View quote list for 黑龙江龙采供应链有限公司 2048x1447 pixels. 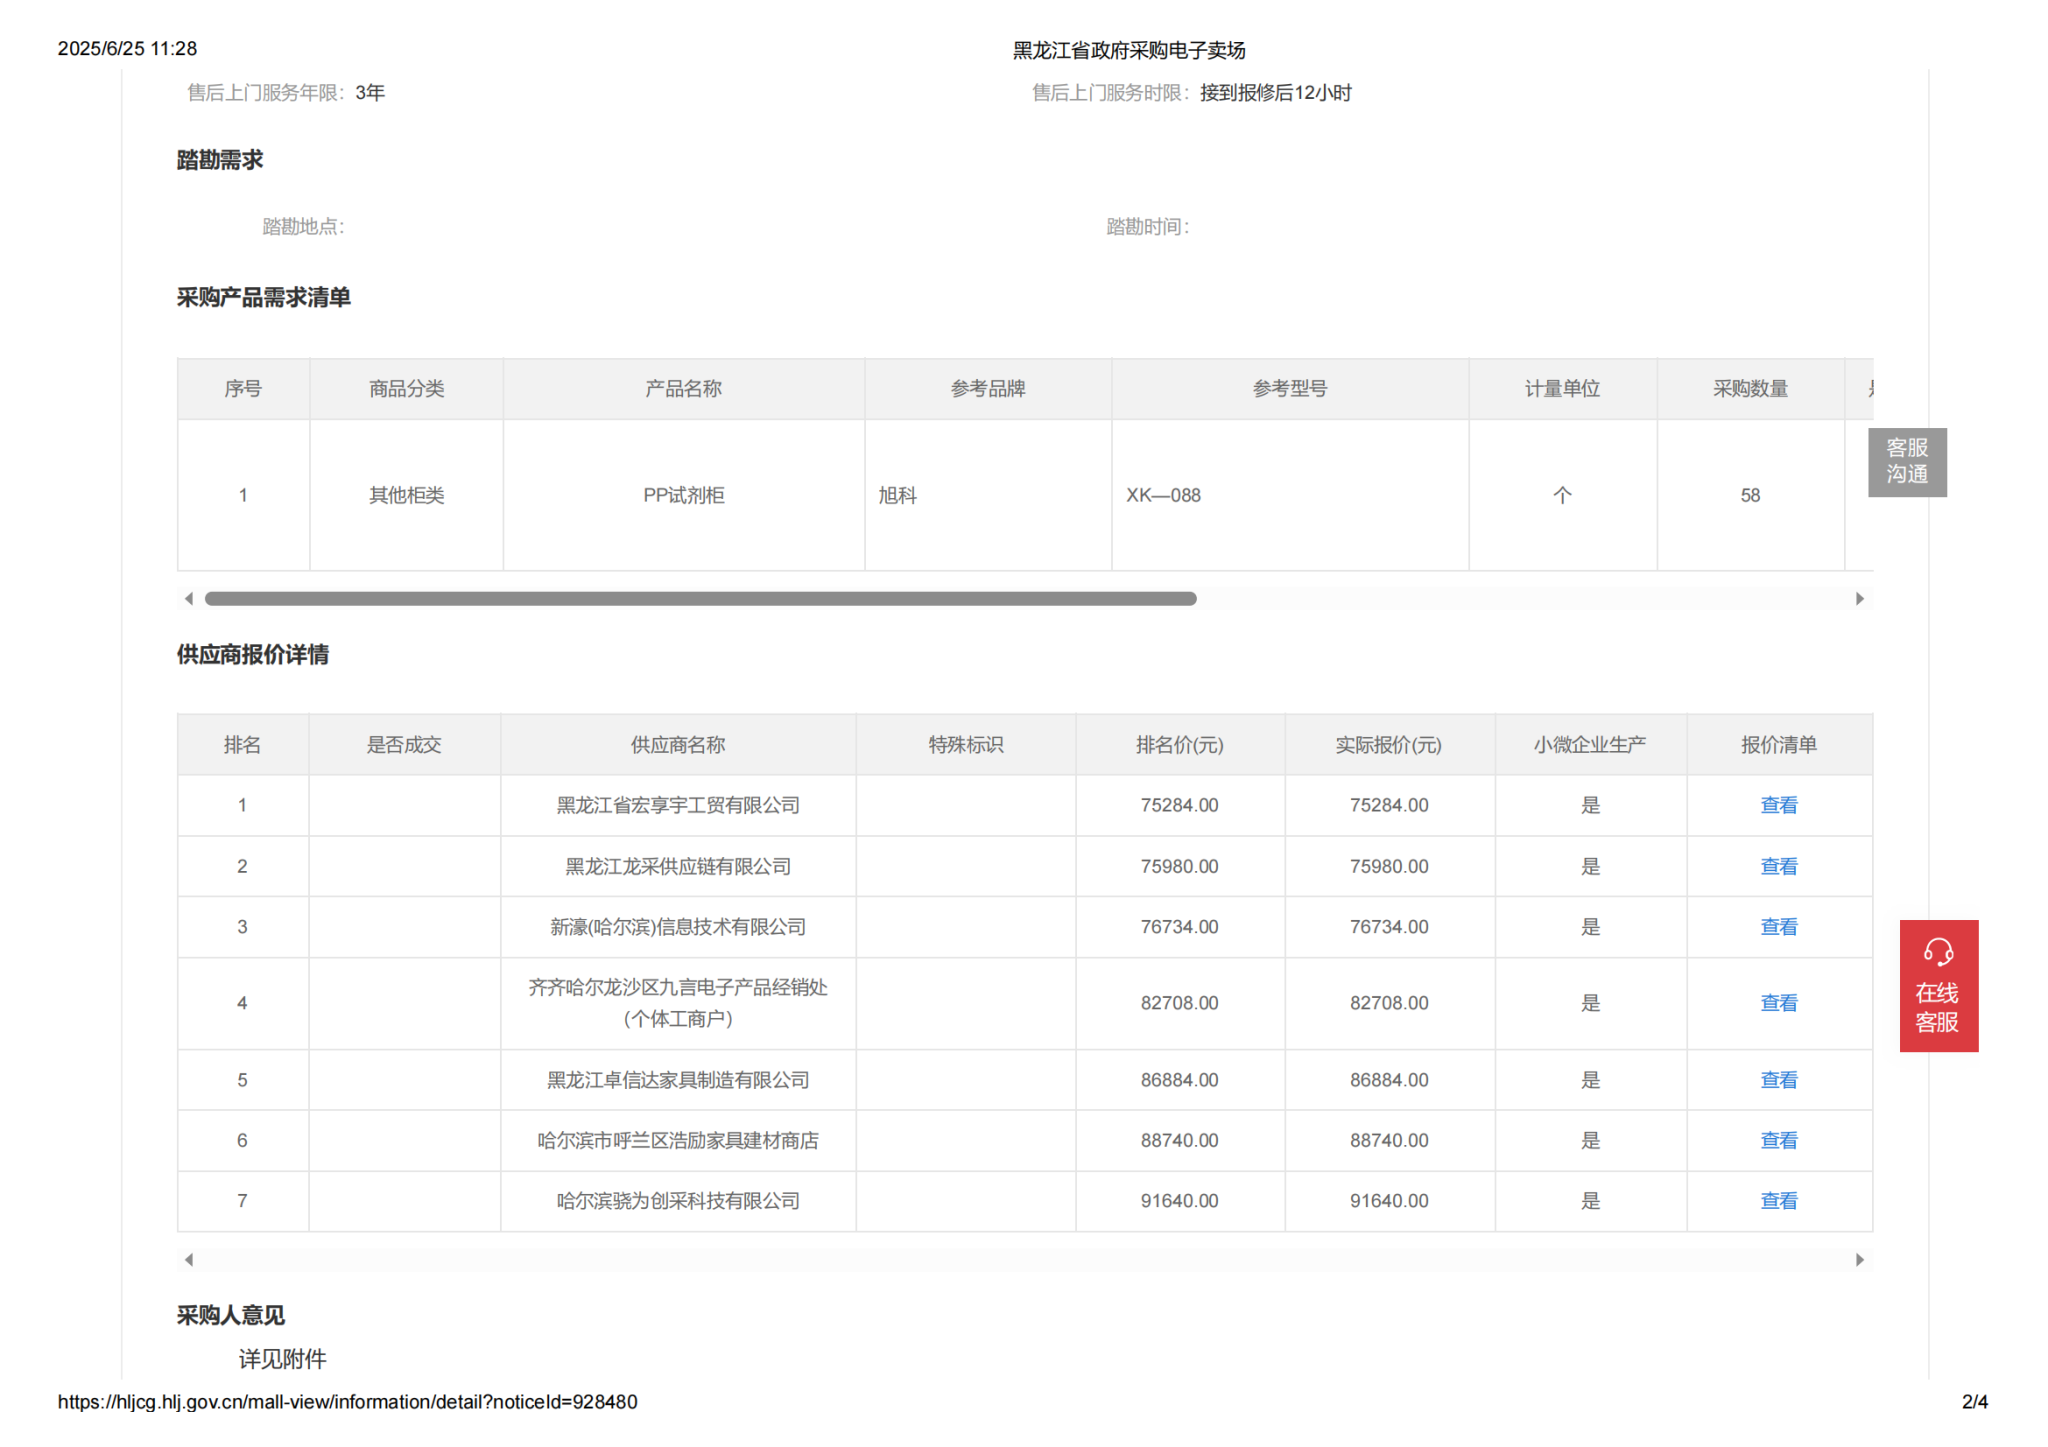[1778, 866]
